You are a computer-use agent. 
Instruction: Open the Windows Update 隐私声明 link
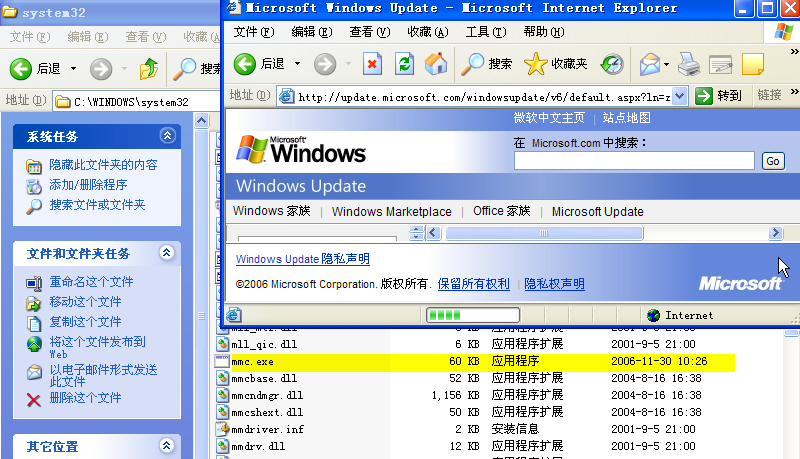pyautogui.click(x=303, y=259)
